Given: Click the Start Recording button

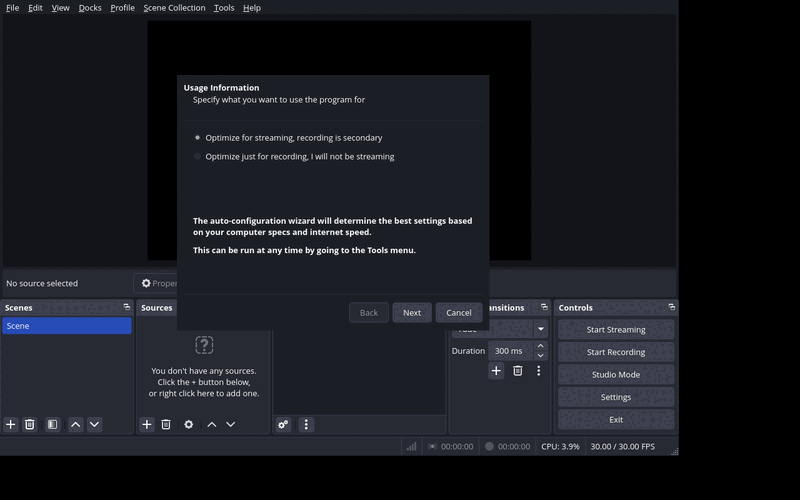Looking at the screenshot, I should coord(616,352).
